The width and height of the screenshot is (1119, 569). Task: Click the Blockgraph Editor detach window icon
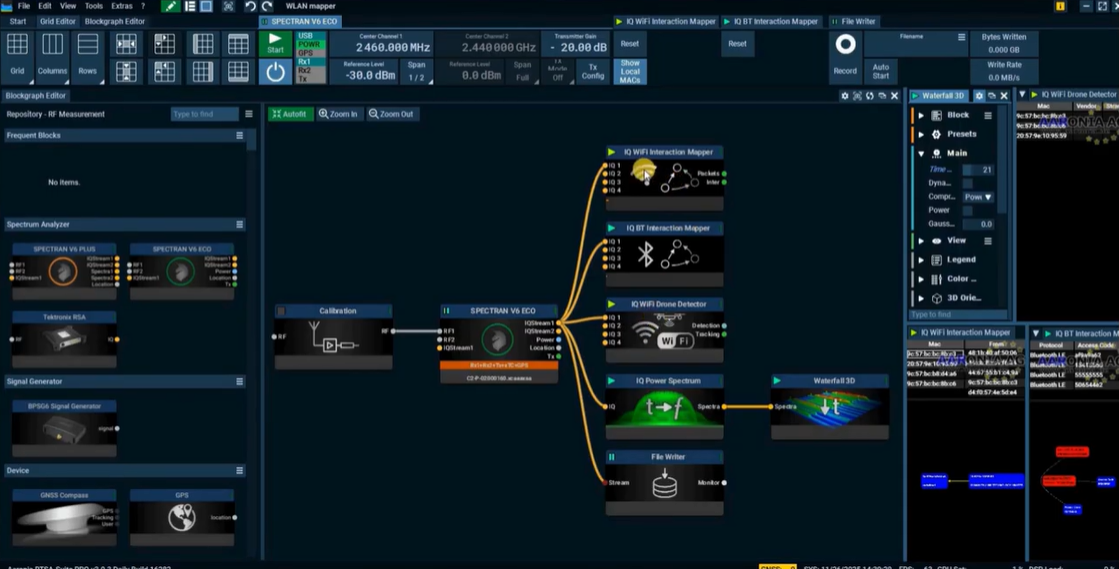pos(882,96)
